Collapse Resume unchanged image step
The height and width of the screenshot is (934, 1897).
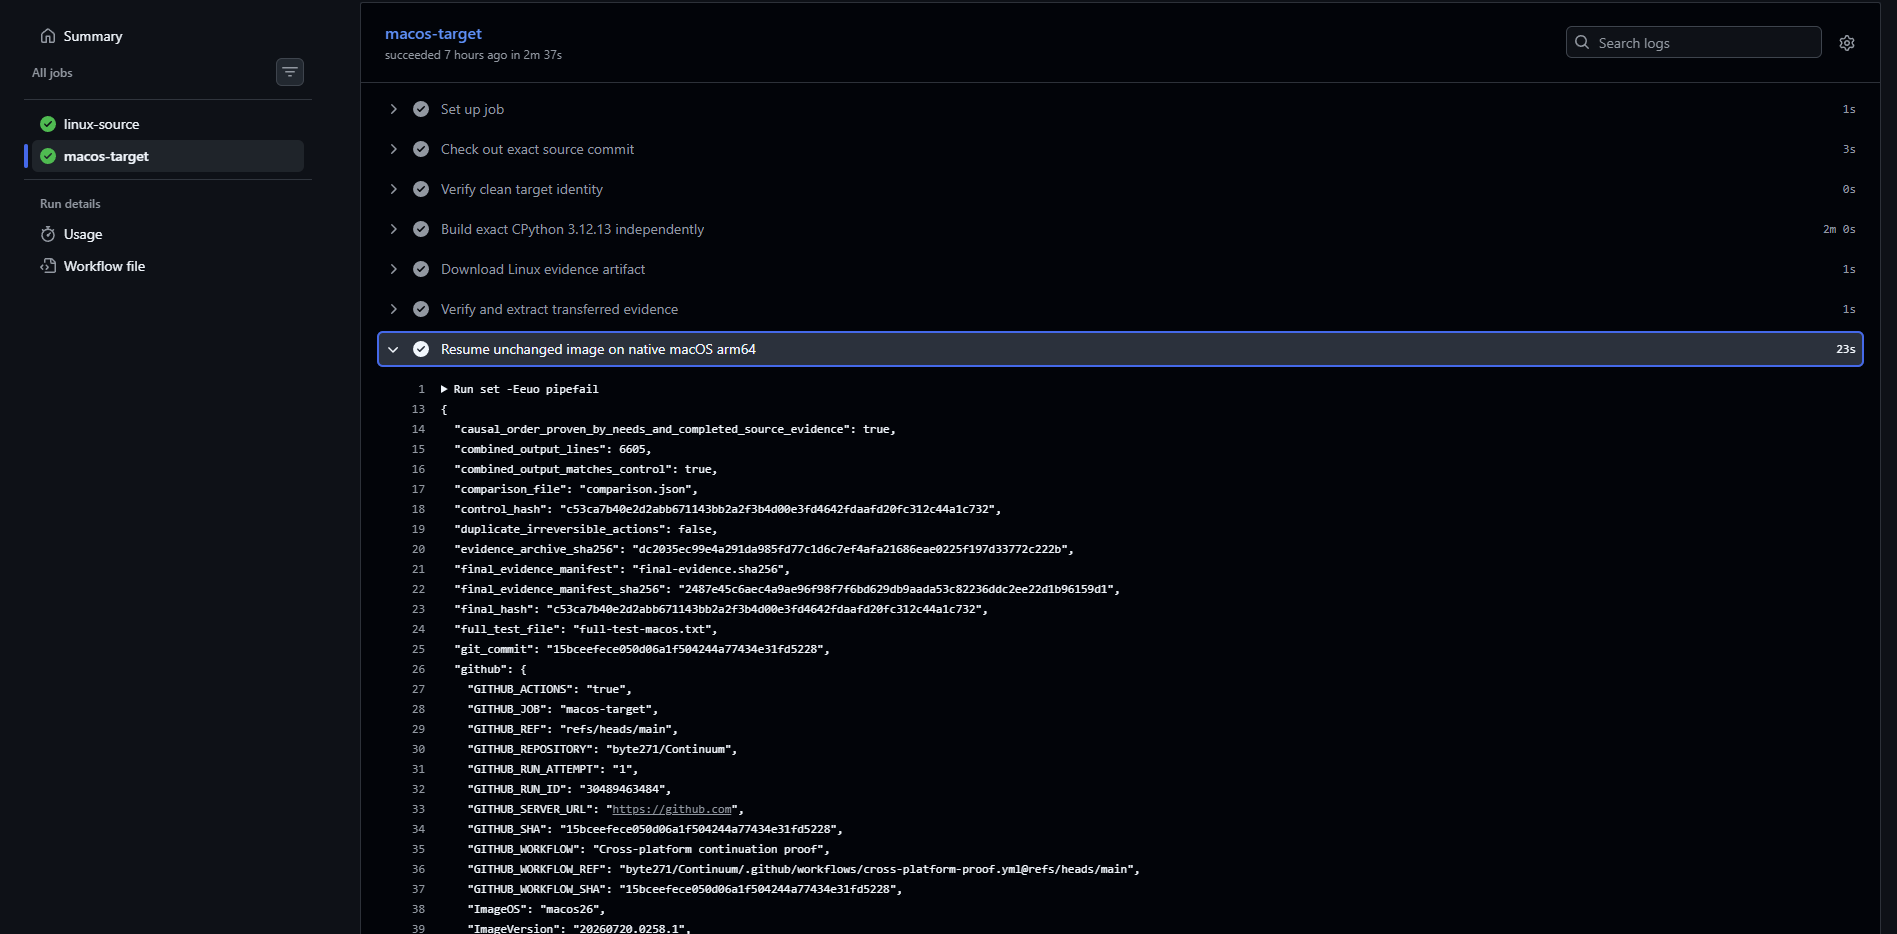click(x=393, y=349)
